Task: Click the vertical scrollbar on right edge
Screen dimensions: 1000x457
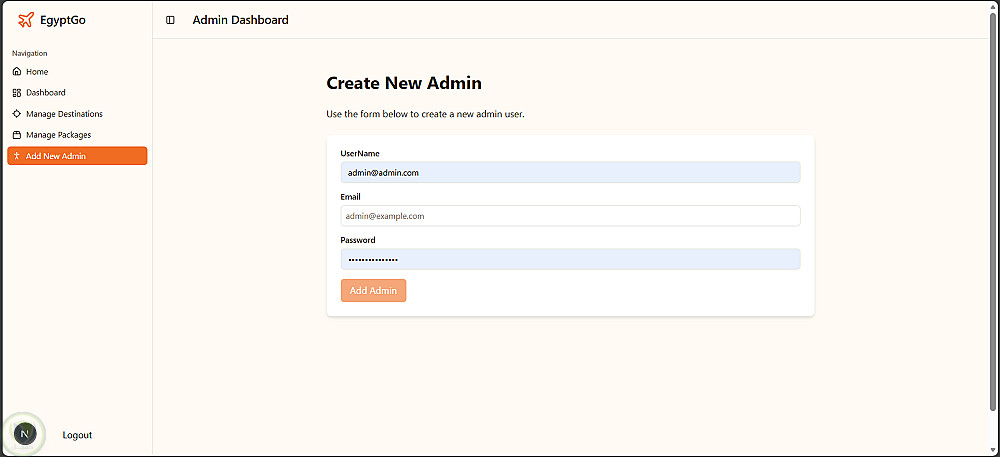Action: click(x=993, y=200)
